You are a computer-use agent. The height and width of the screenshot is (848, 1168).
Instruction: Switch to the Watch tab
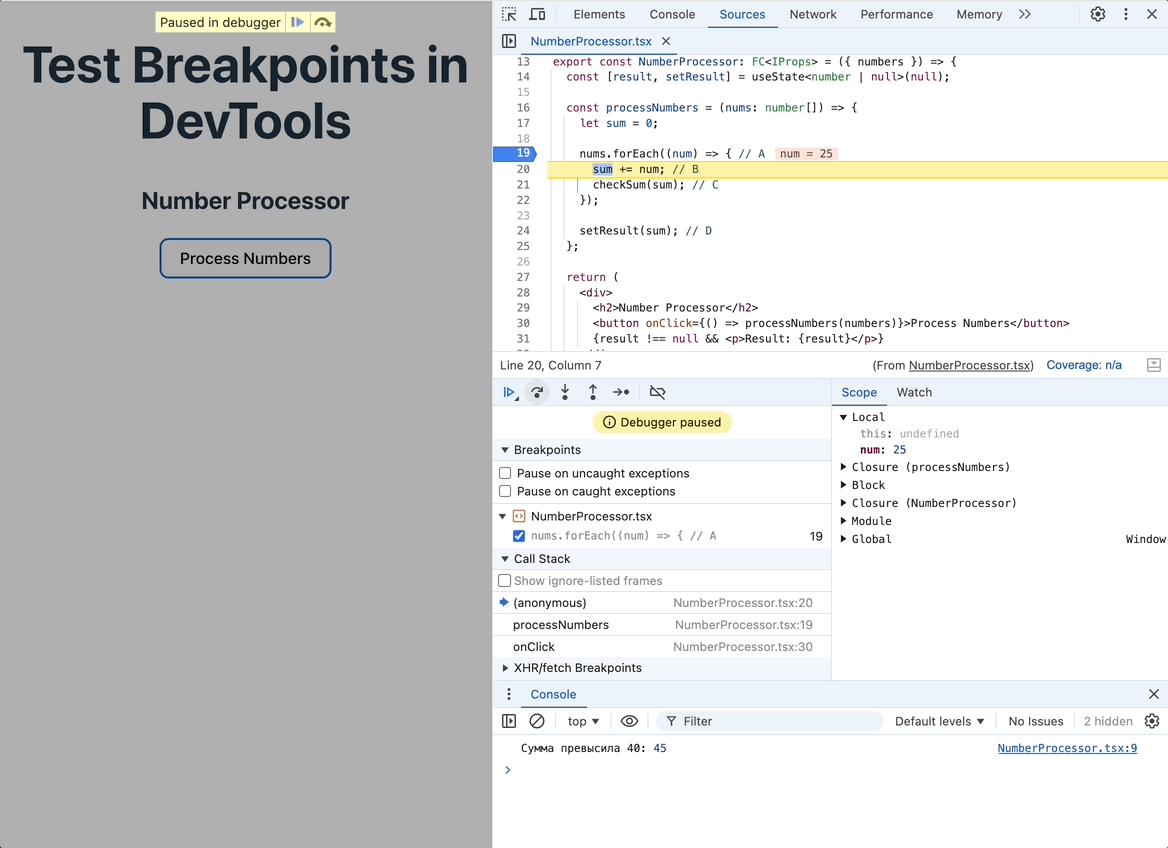914,392
